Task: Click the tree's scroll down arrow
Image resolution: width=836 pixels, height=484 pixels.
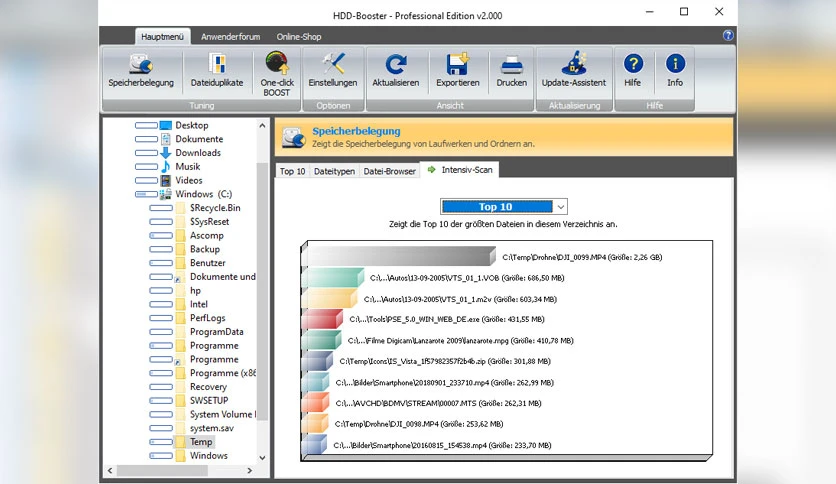Action: click(262, 457)
